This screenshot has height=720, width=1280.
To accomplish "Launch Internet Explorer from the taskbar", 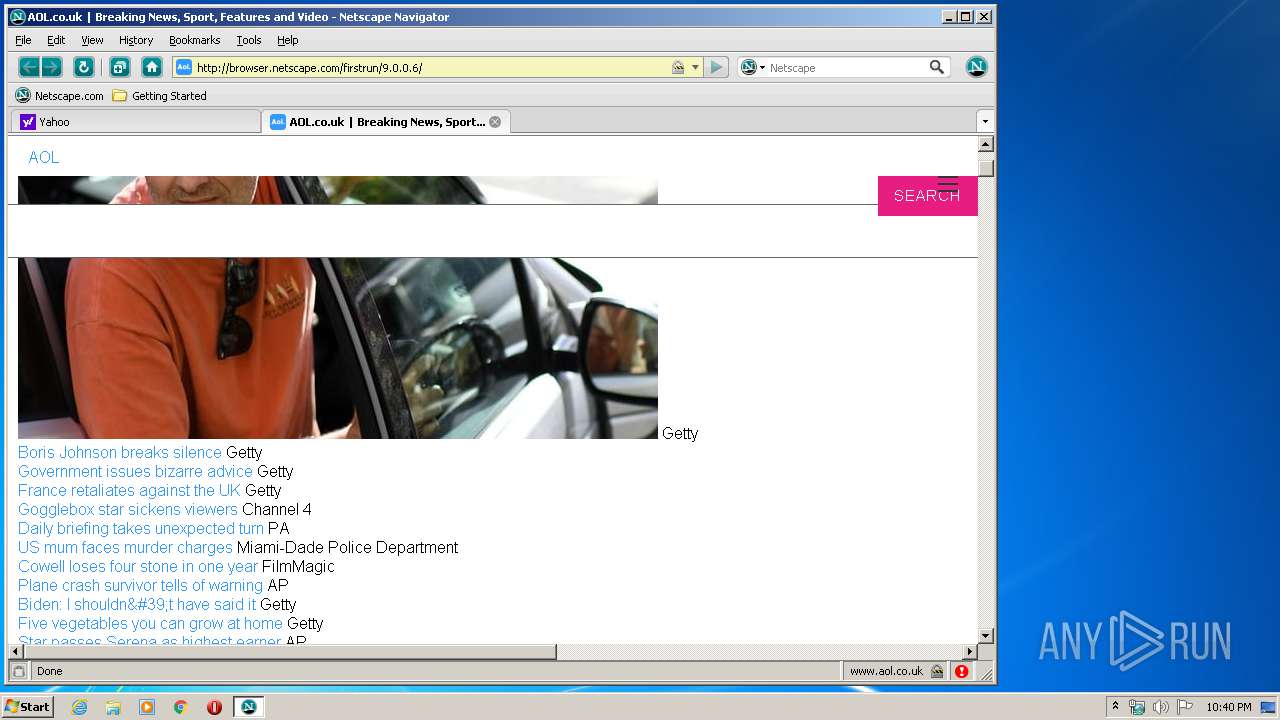I will [x=79, y=707].
